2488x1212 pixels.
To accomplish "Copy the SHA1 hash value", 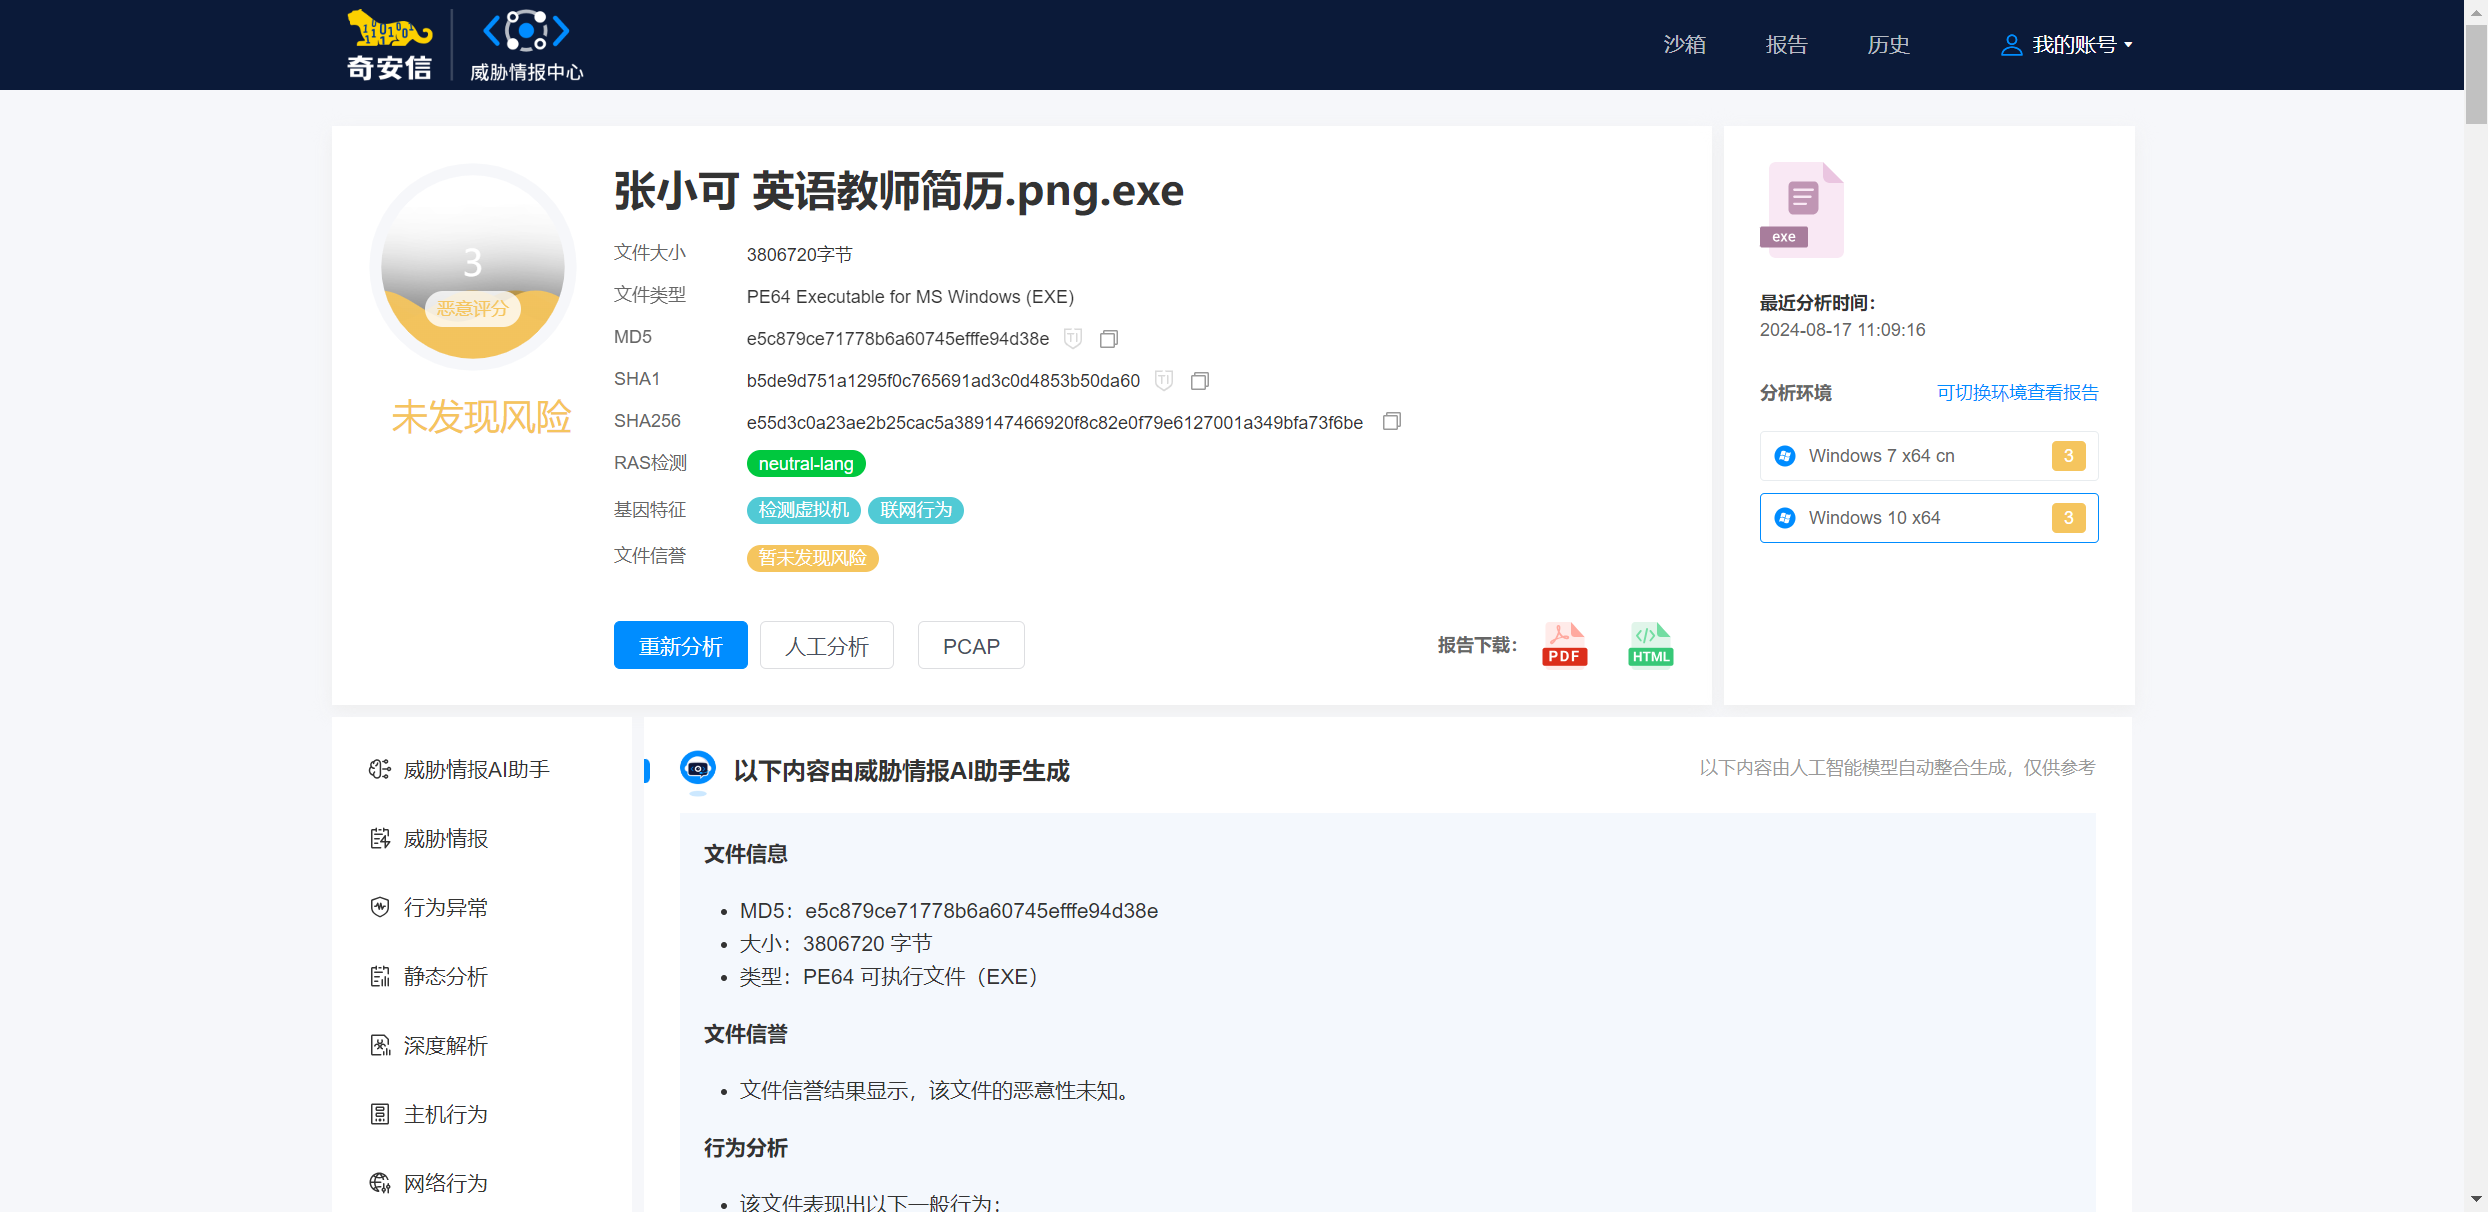I will click(x=1199, y=381).
